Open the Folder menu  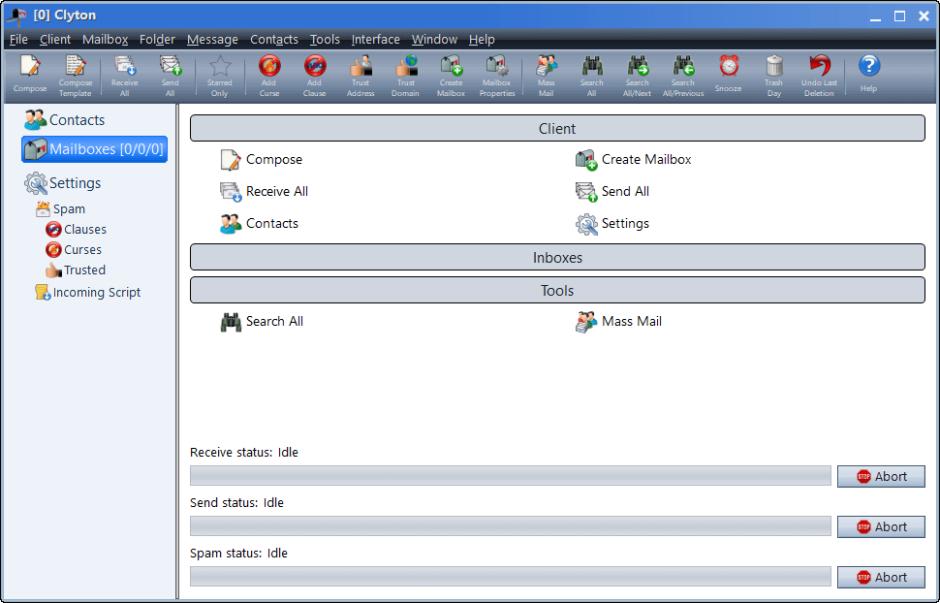point(157,40)
